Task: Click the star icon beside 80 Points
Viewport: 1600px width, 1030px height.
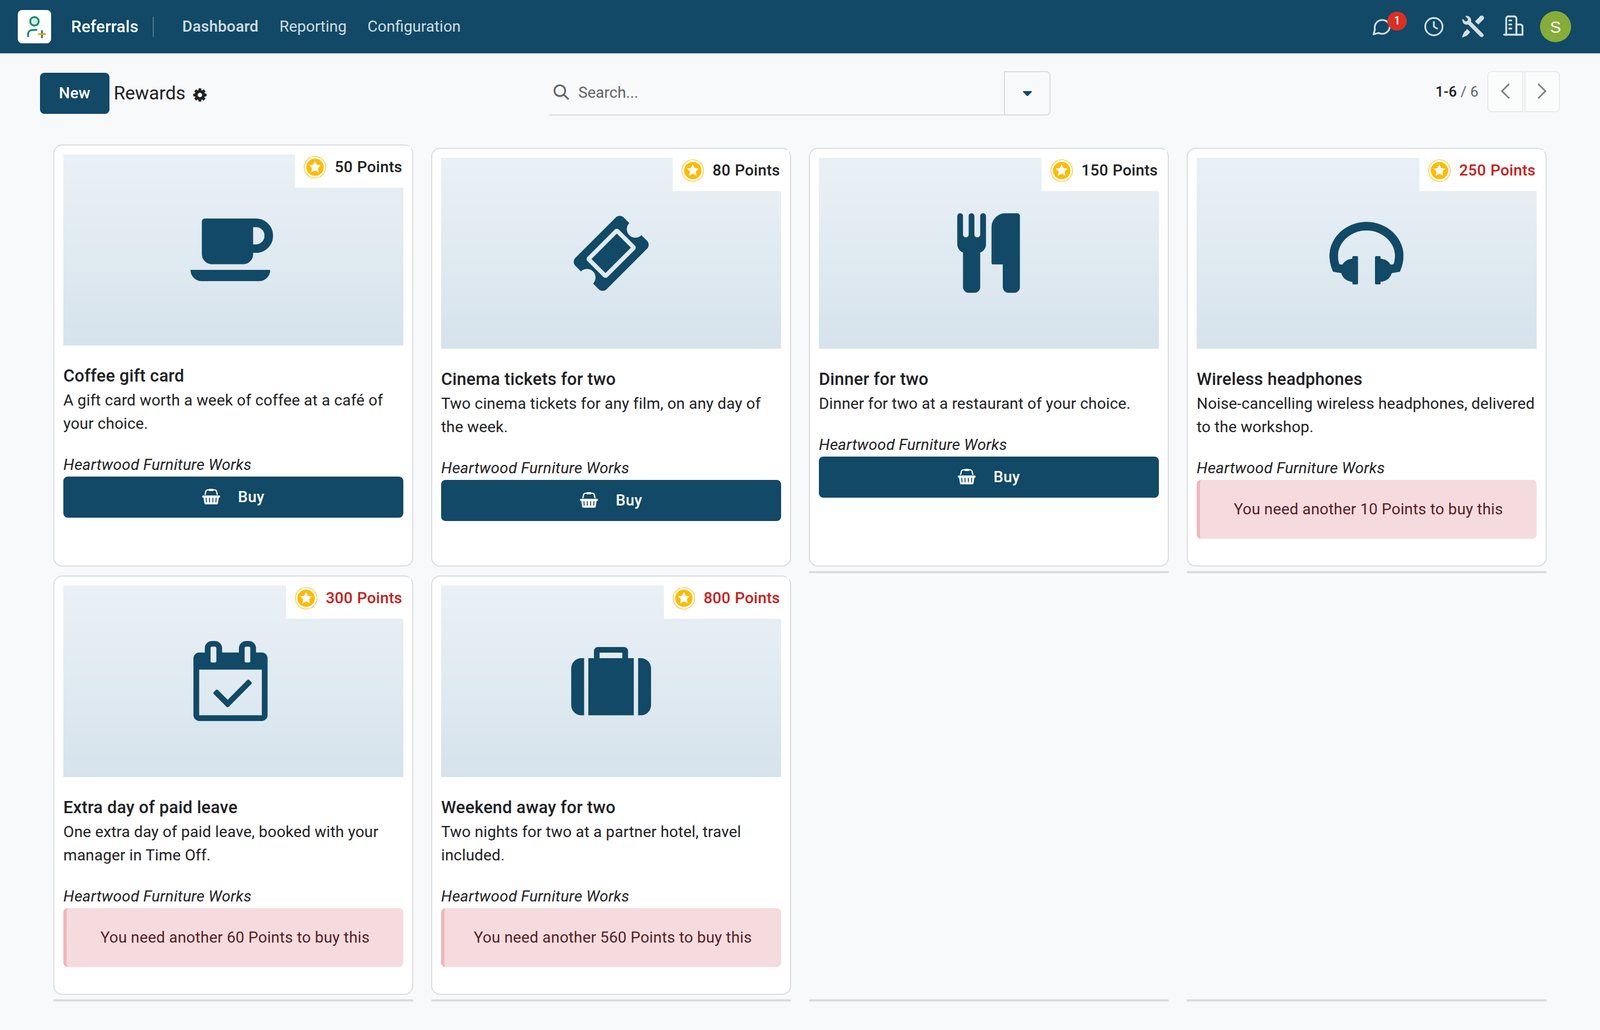Action: (693, 171)
